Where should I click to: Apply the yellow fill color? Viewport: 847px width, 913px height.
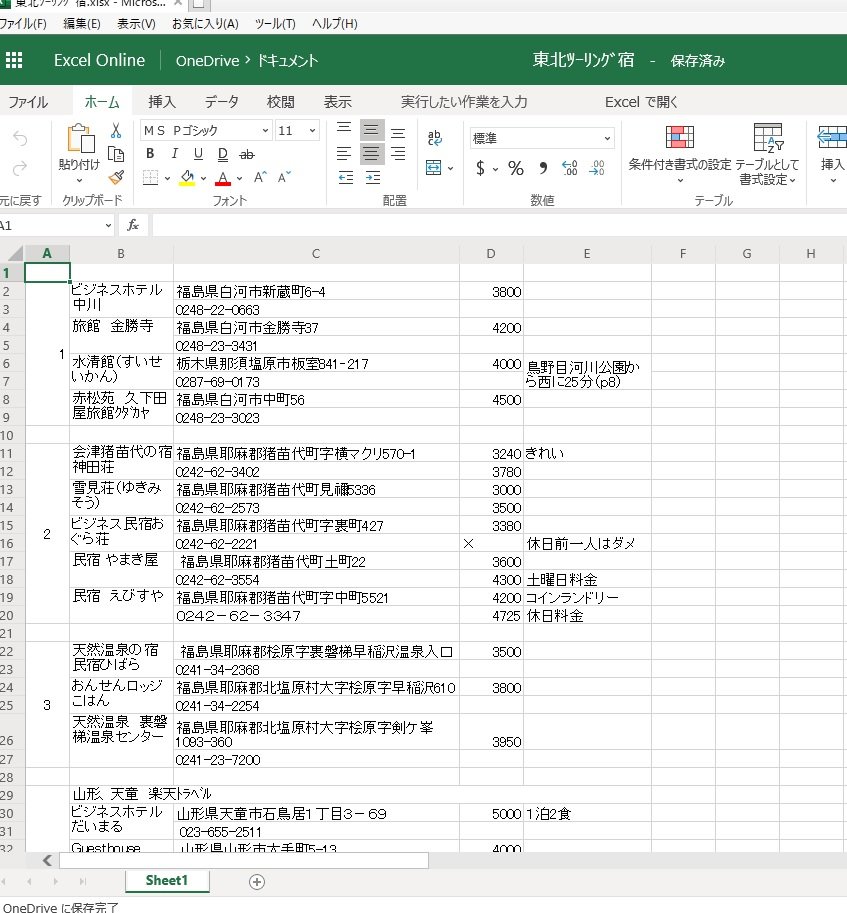tap(187, 178)
